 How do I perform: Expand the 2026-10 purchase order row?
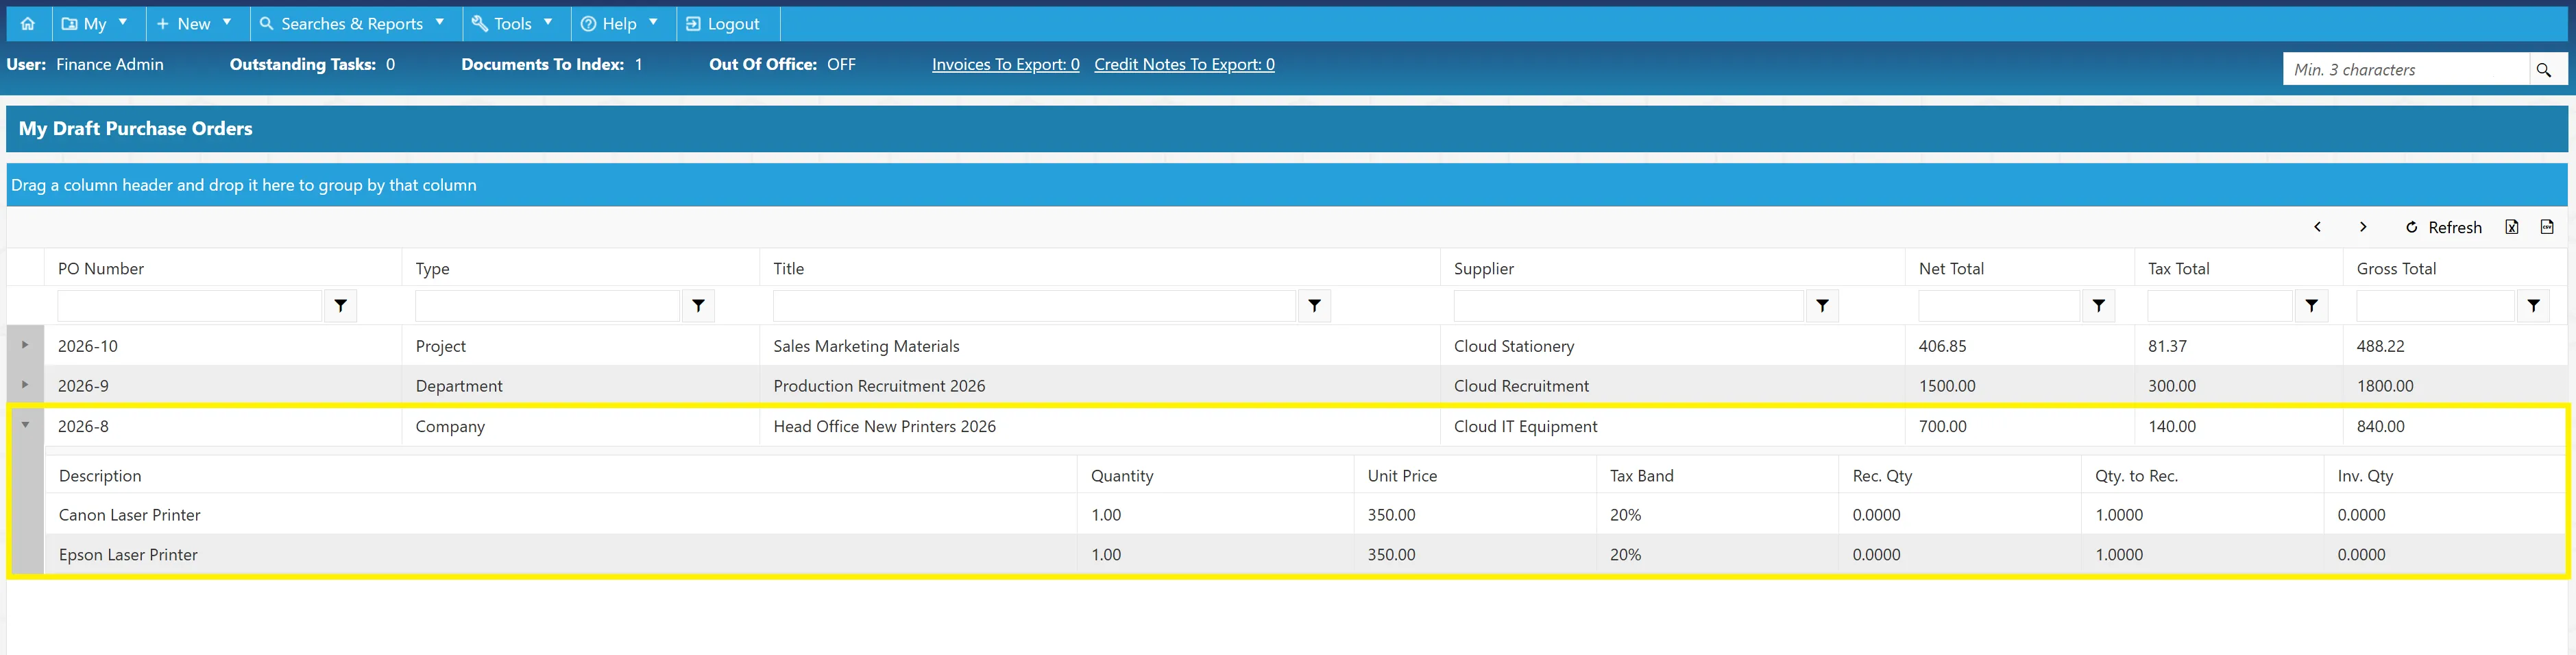tap(25, 345)
